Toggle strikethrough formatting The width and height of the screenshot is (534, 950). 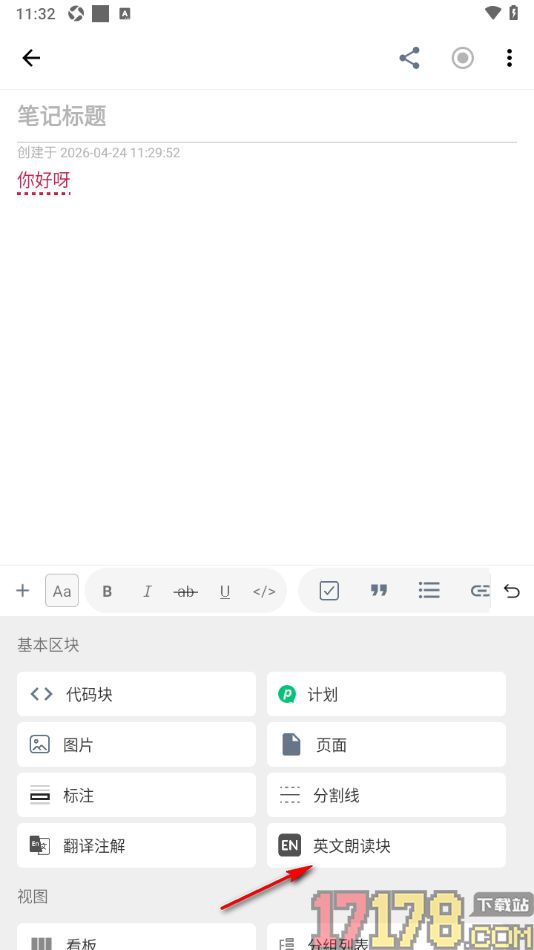(x=185, y=591)
